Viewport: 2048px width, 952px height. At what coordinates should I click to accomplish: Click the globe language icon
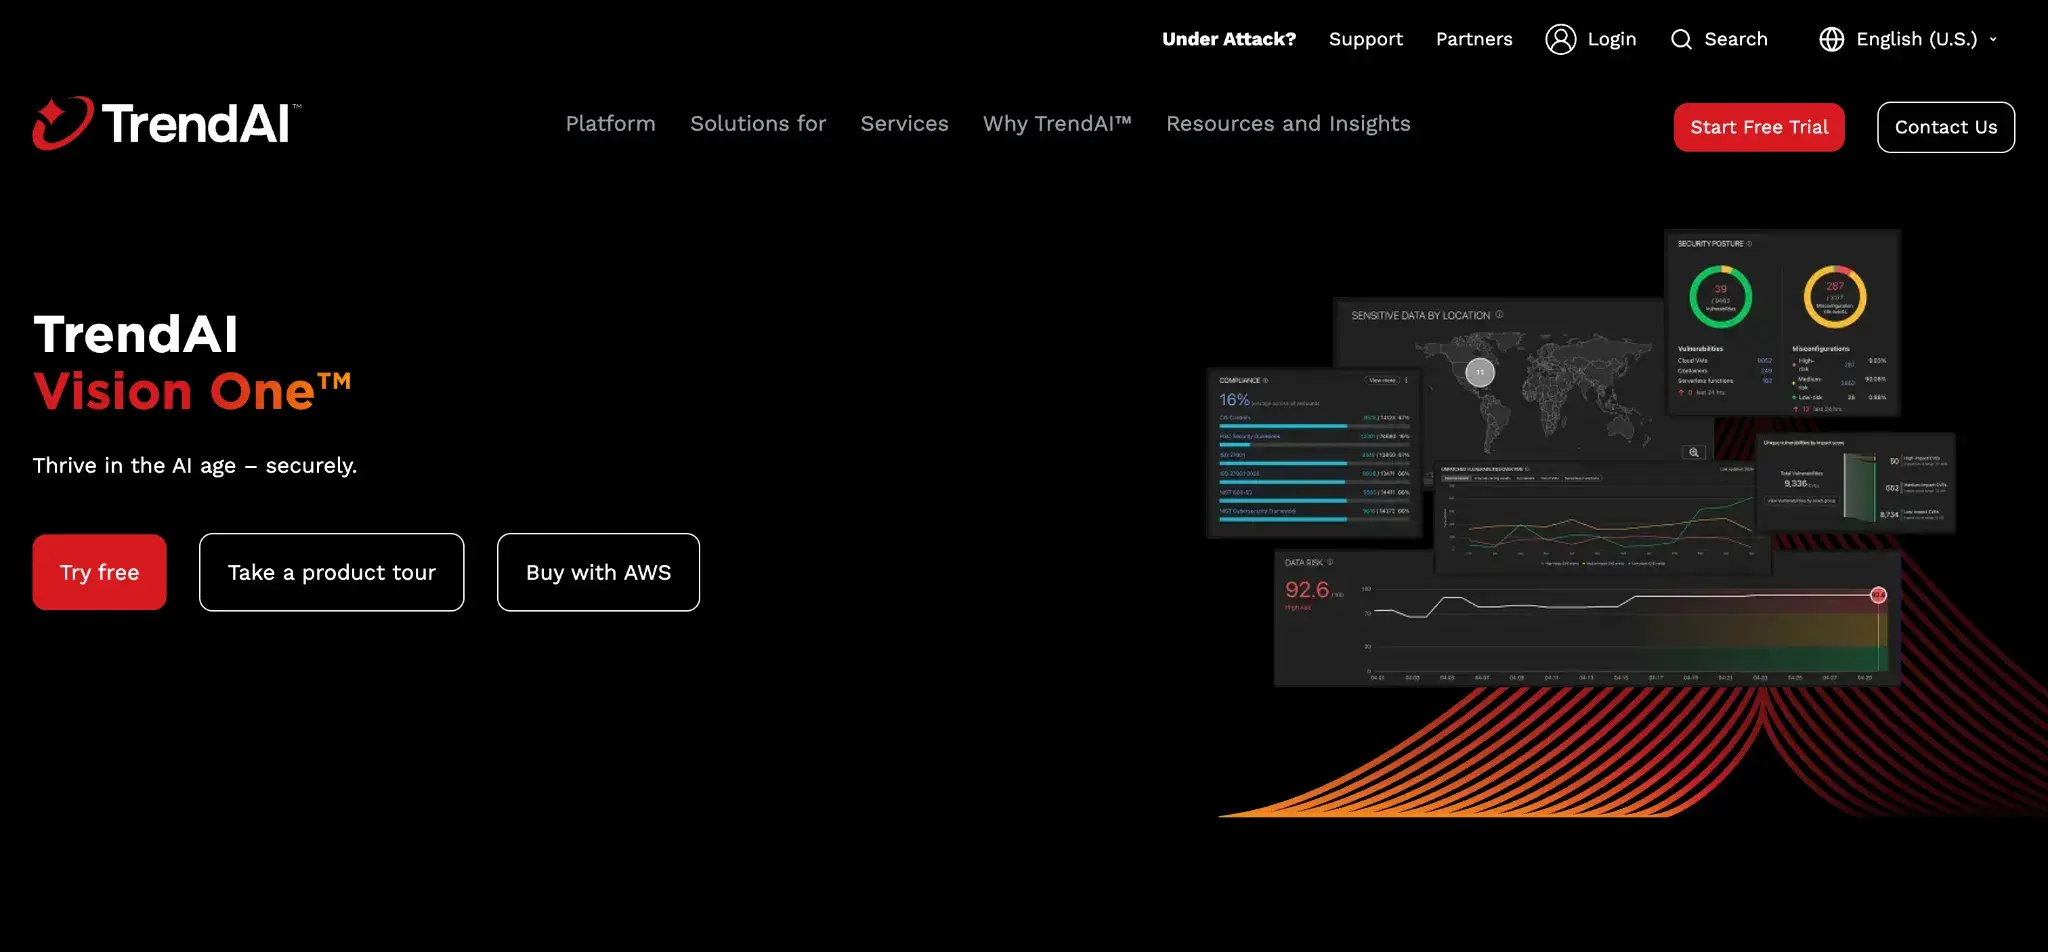[1831, 39]
